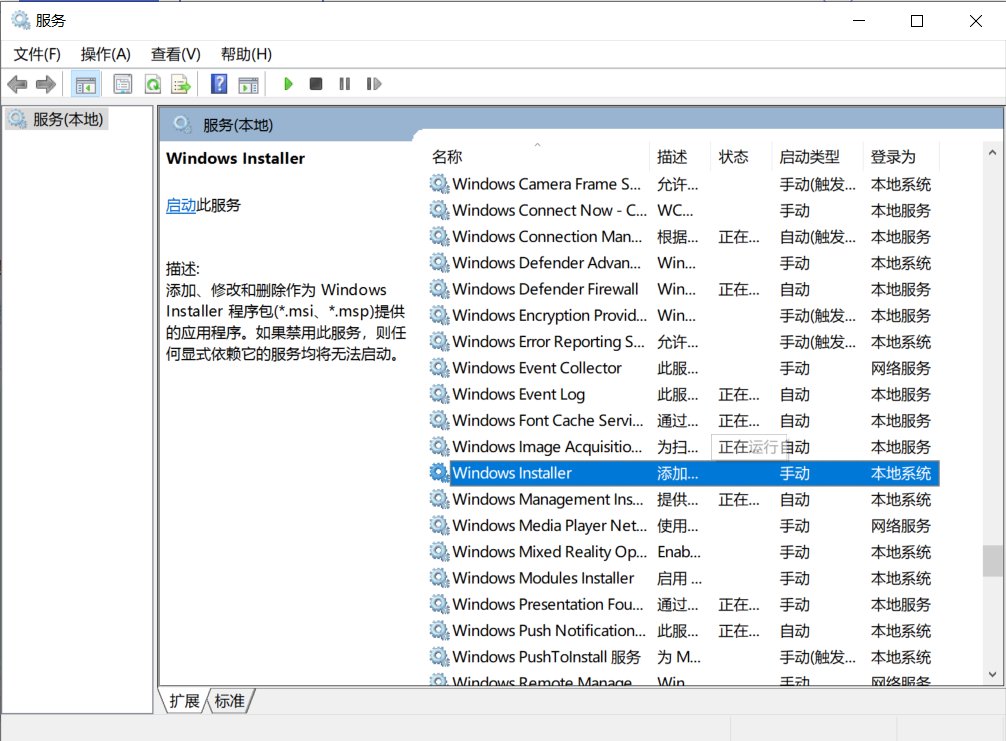
Task: Toggle the show/hide console tree icon
Action: tap(86, 83)
